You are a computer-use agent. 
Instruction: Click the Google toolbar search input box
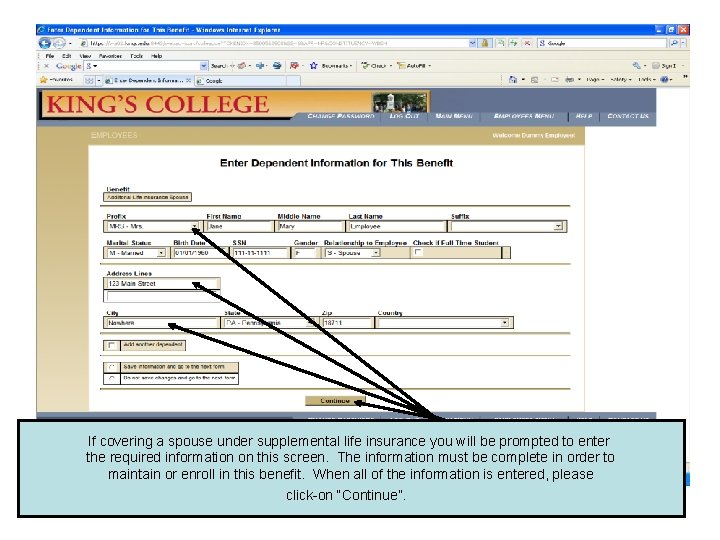pyautogui.click(x=146, y=66)
